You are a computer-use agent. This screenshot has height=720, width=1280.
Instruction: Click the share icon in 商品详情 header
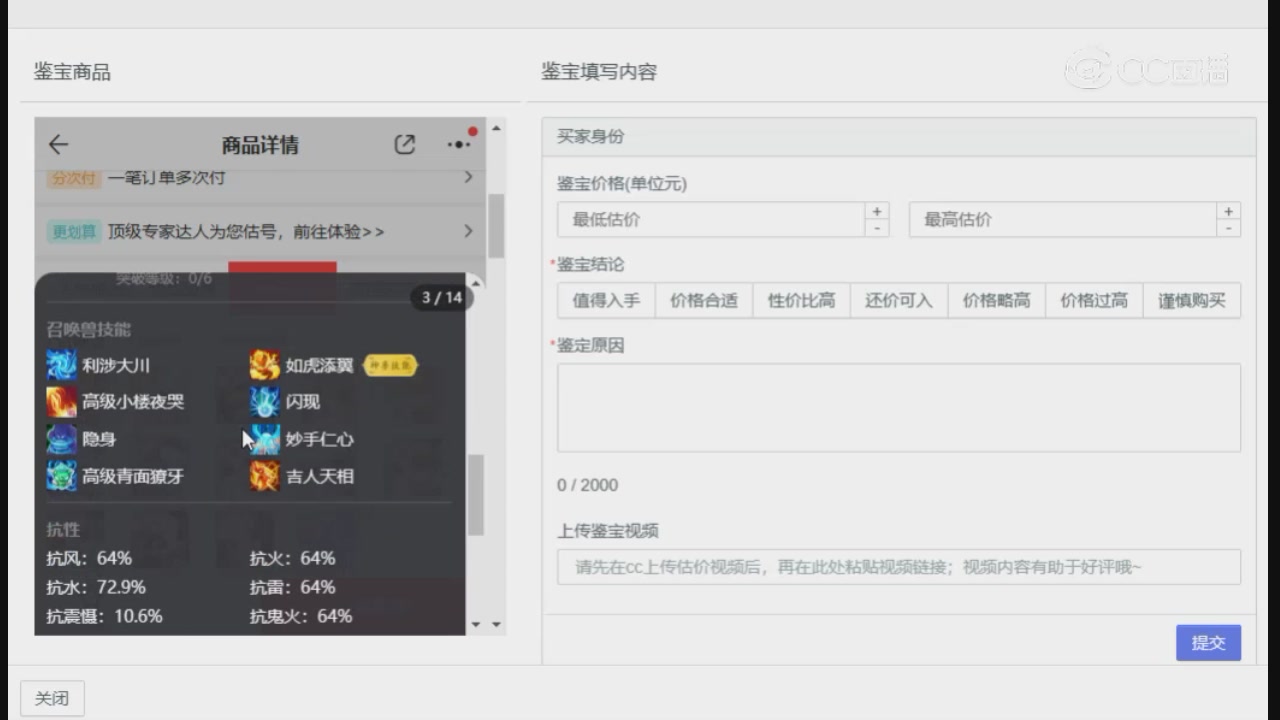coord(404,145)
